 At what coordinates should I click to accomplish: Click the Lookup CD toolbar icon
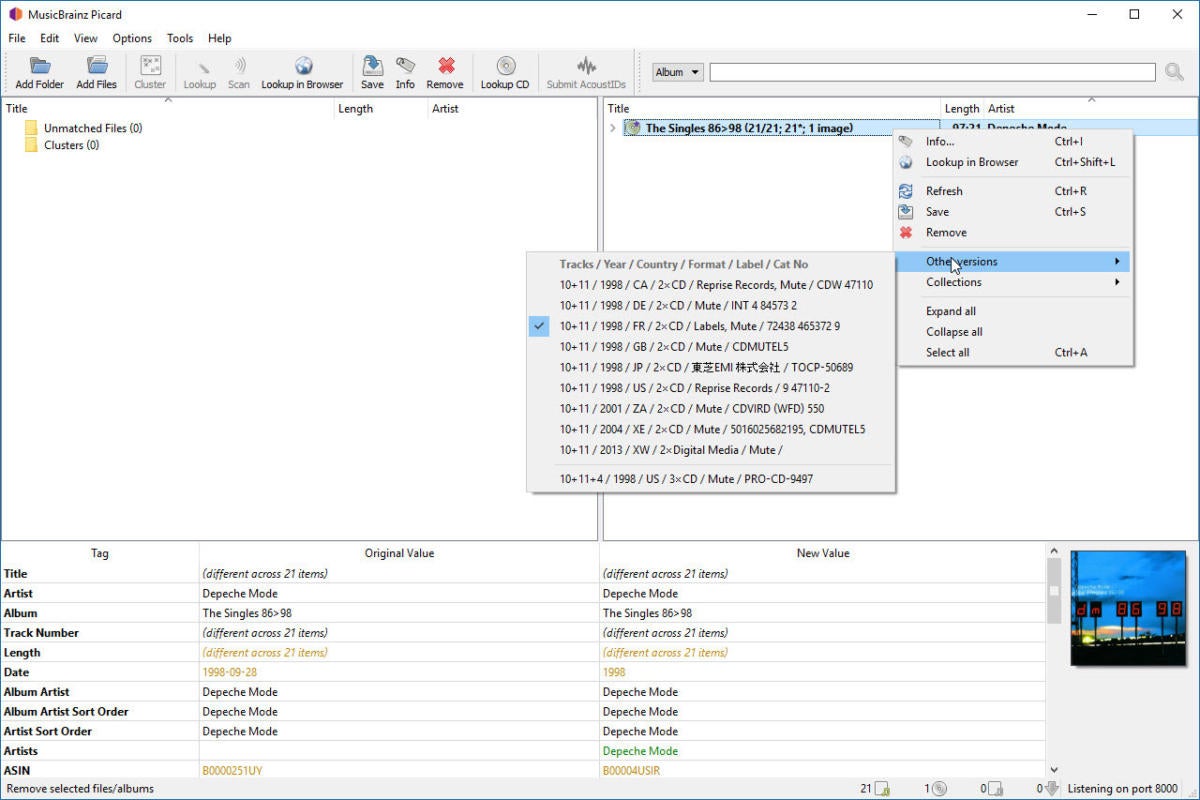[505, 66]
